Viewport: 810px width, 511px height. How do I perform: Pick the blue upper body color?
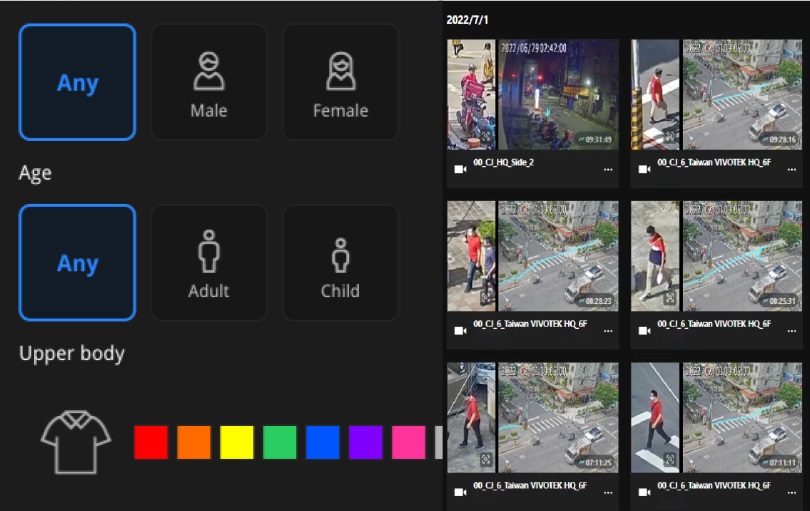[x=323, y=442]
